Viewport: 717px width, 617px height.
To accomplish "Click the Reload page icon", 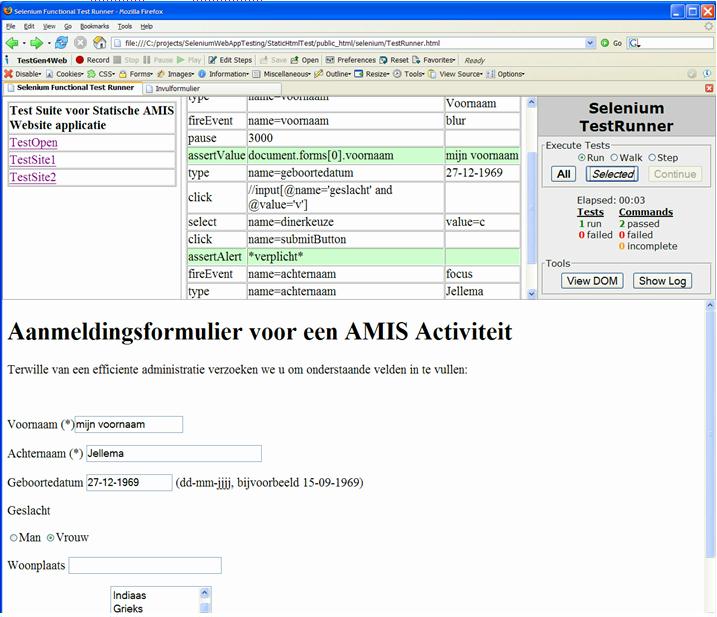I will [x=62, y=43].
